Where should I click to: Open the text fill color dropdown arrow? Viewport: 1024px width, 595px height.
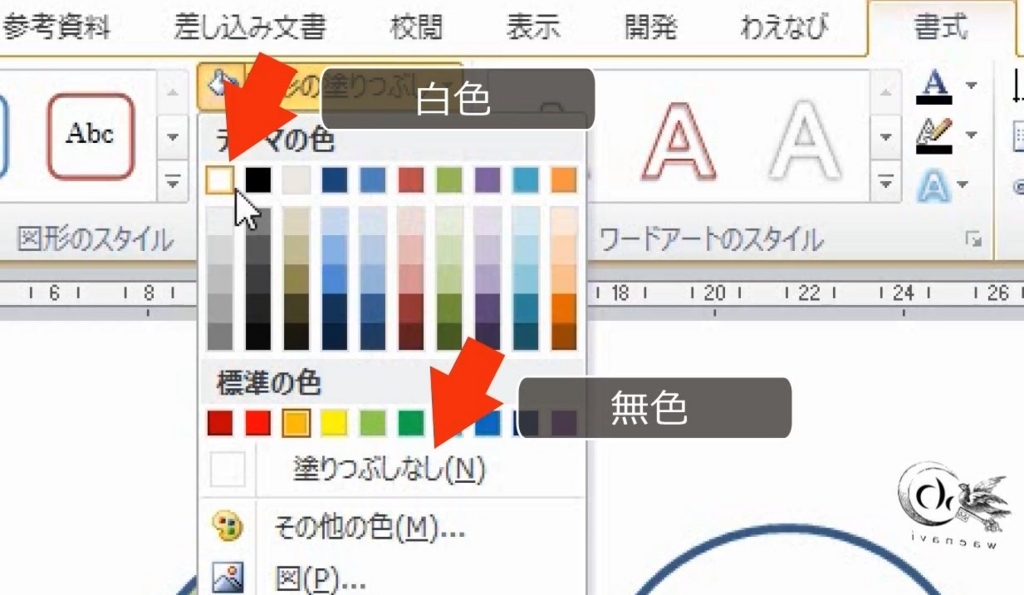pyautogui.click(x=970, y=85)
